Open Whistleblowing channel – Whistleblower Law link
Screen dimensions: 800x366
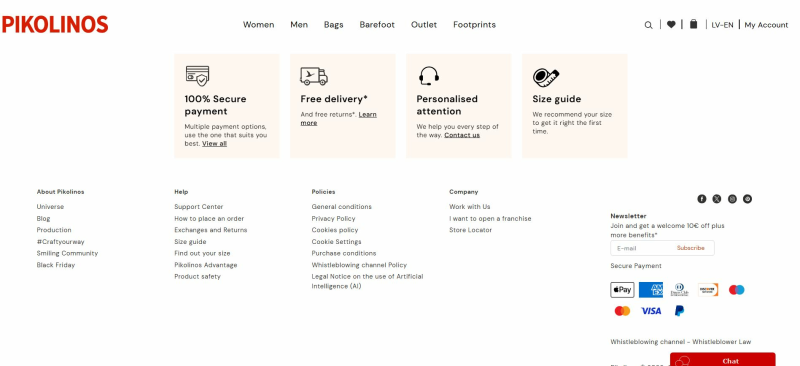click(x=681, y=342)
